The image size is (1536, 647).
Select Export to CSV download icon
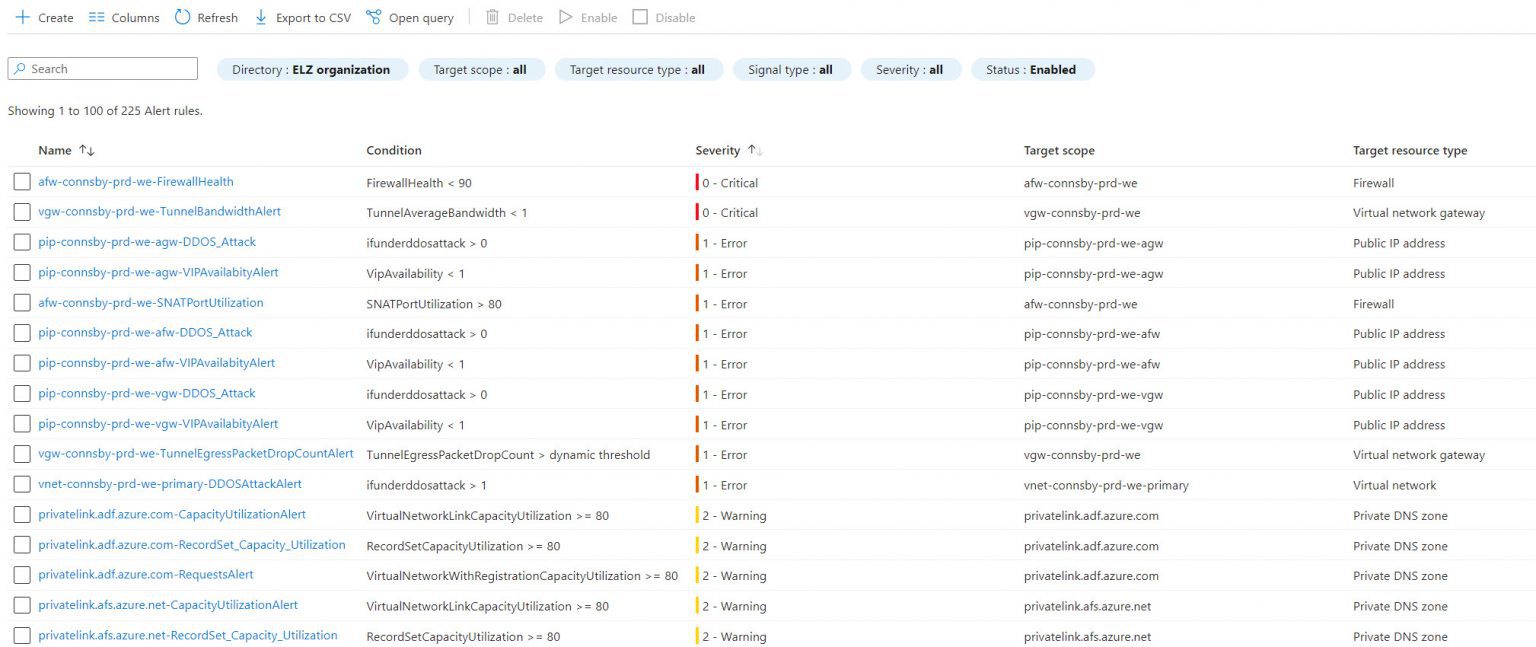[x=260, y=17]
